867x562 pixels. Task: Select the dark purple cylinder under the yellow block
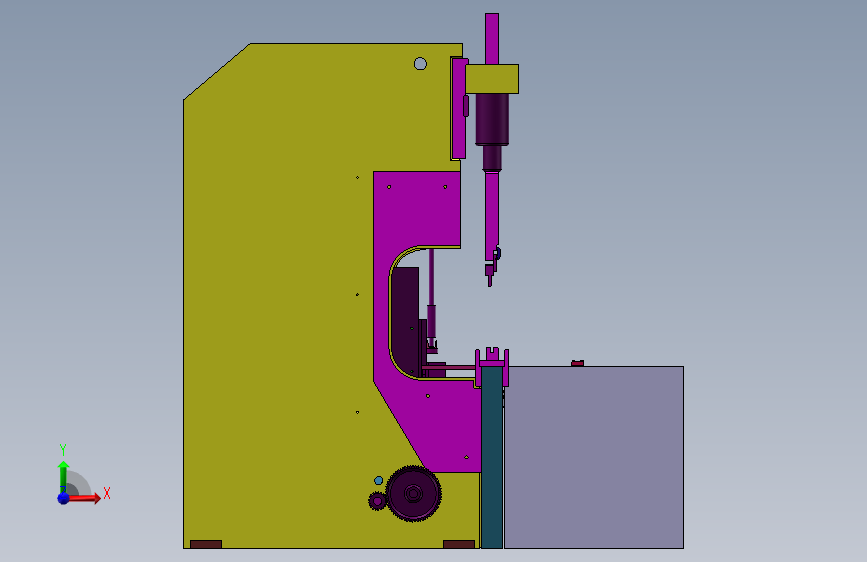492,119
